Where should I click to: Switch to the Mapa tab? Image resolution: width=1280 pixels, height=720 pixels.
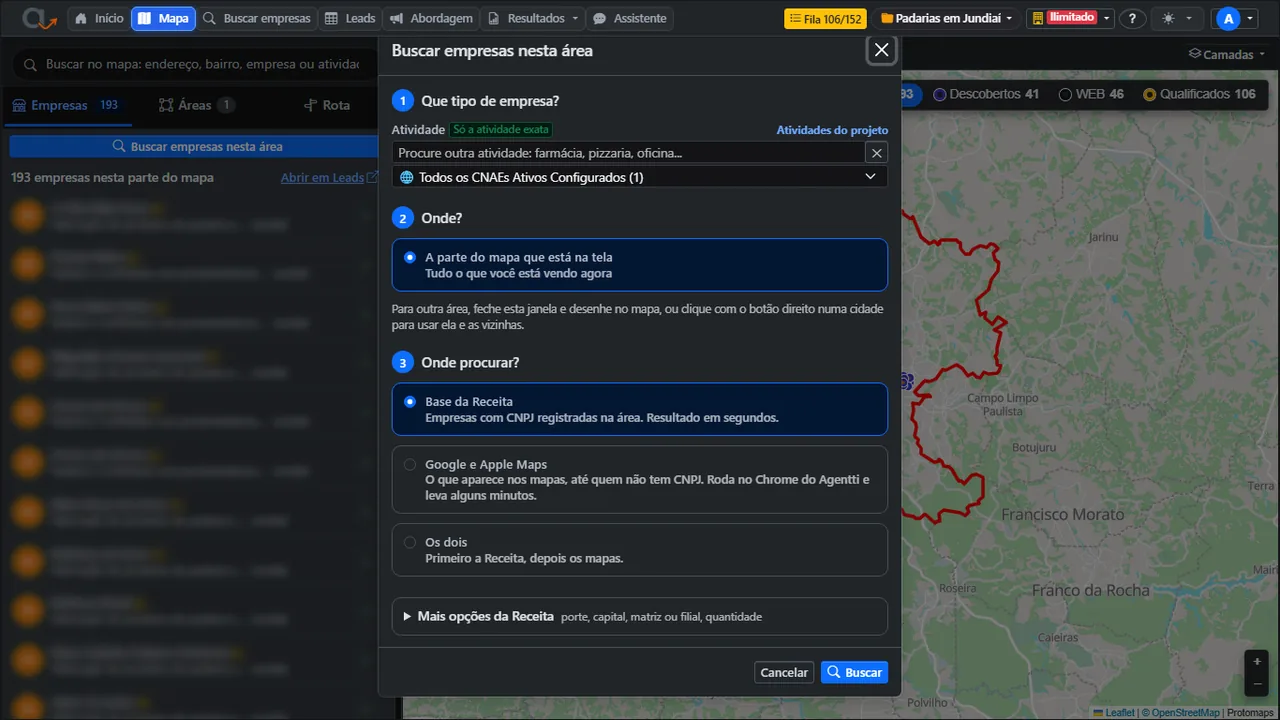coord(162,18)
